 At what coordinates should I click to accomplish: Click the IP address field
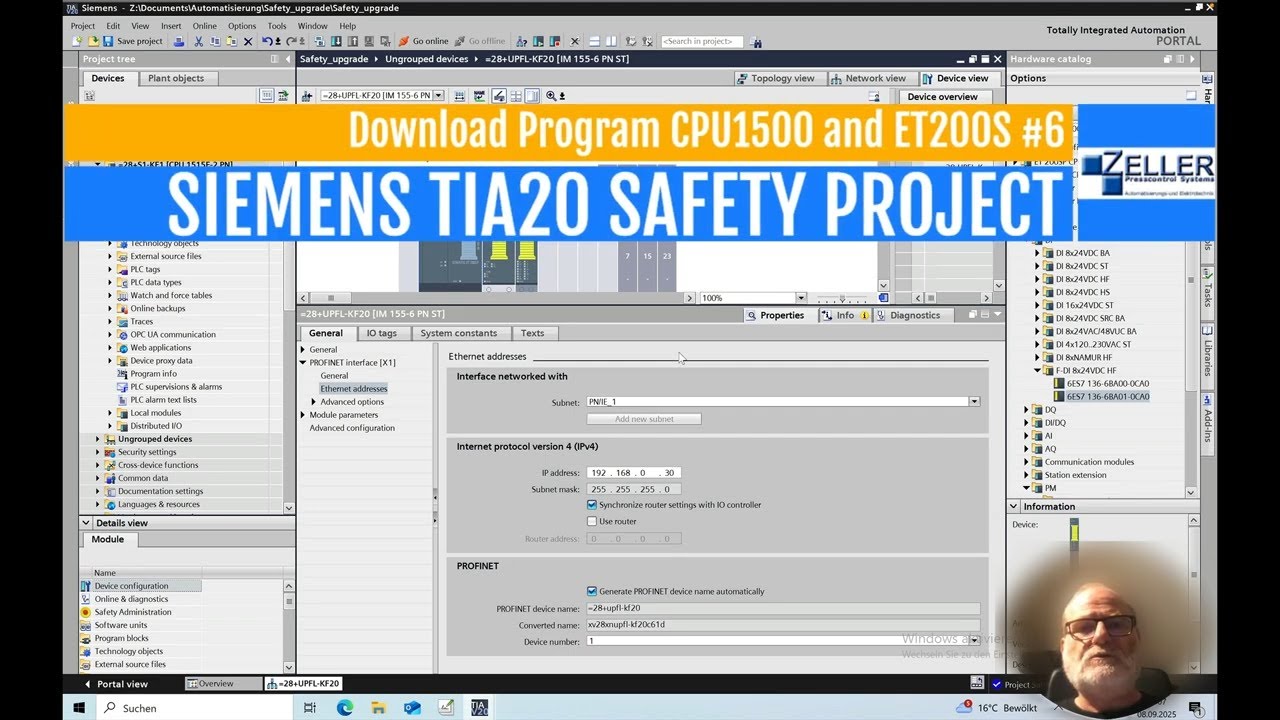pyautogui.click(x=634, y=472)
